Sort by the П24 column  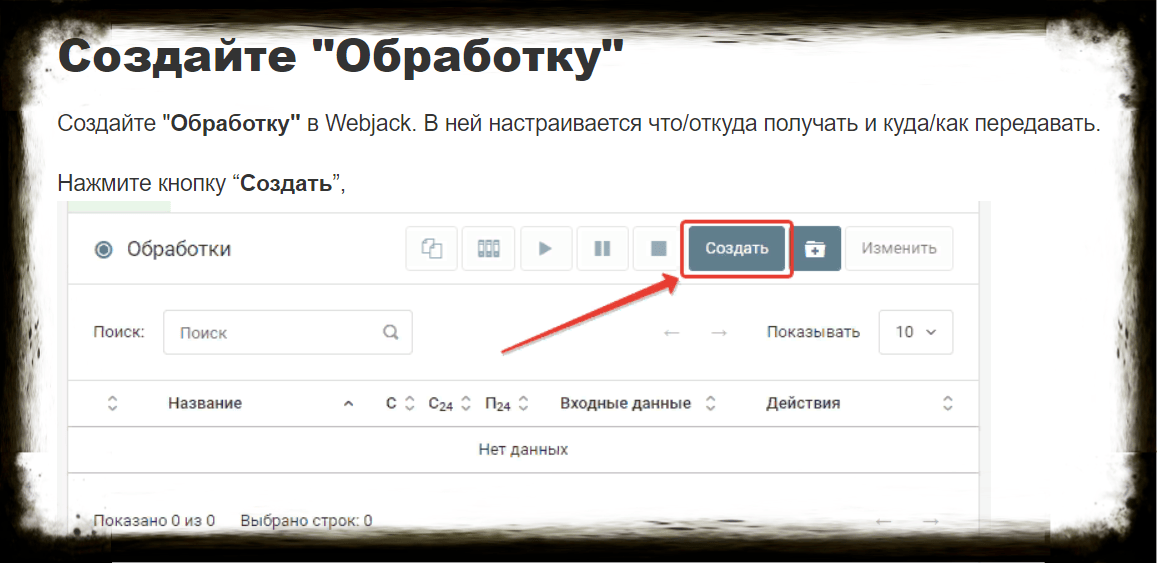507,404
